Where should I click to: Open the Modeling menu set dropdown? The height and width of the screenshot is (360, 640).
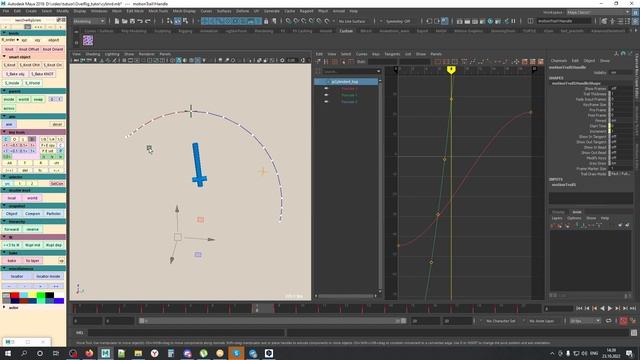[89, 21]
